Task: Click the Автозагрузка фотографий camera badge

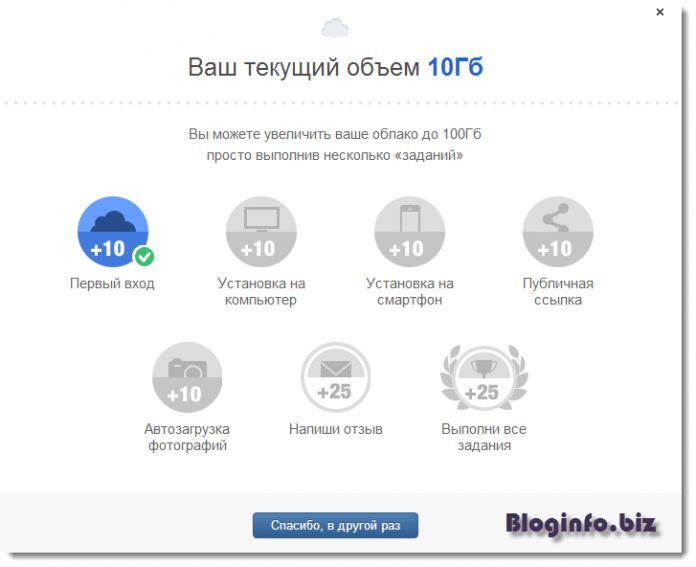Action: pos(187,377)
